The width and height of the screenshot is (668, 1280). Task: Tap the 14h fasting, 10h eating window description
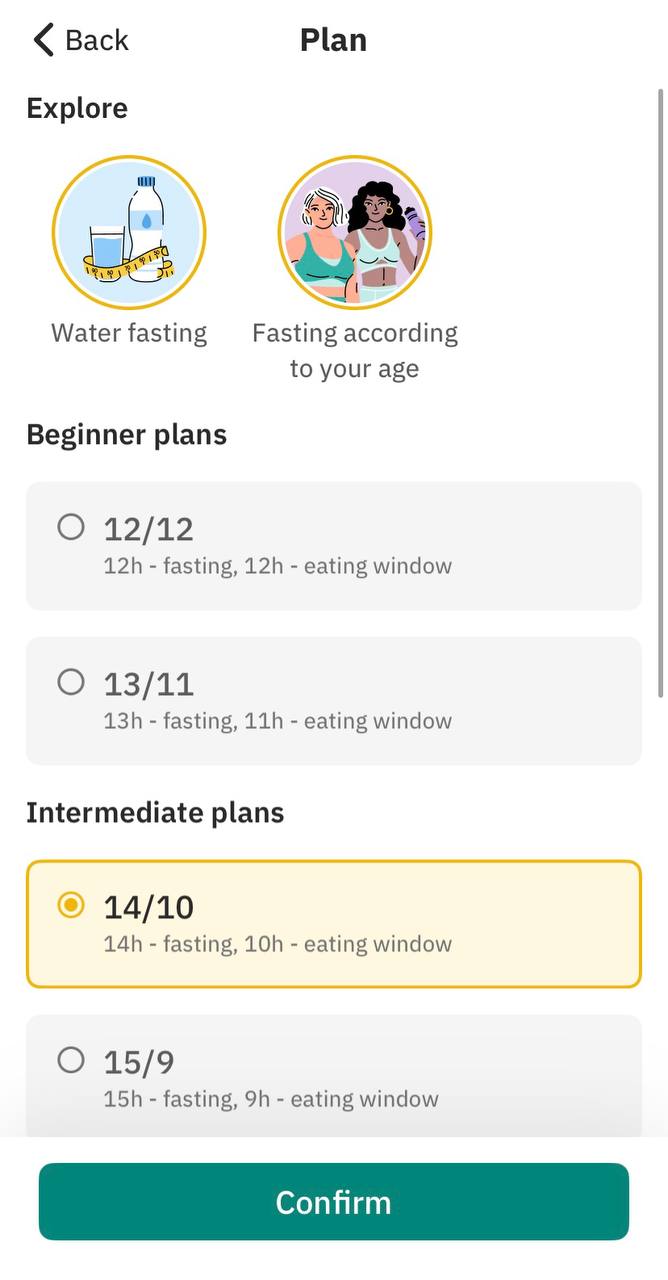pos(278,944)
